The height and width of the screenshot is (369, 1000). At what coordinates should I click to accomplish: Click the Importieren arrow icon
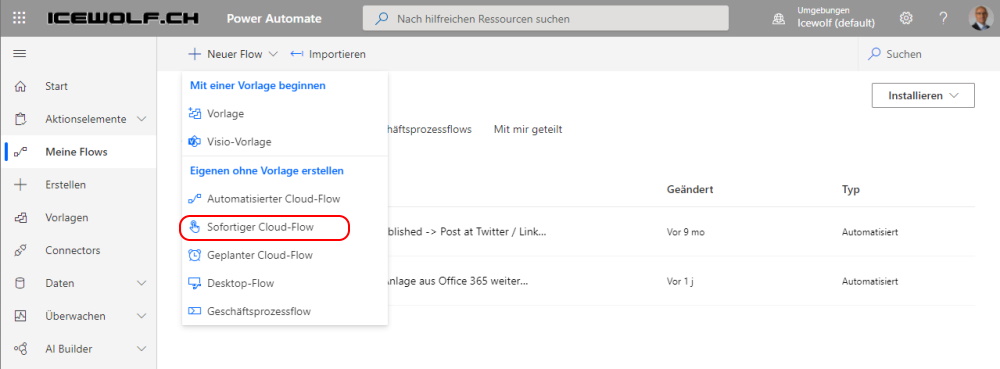pyautogui.click(x=297, y=54)
